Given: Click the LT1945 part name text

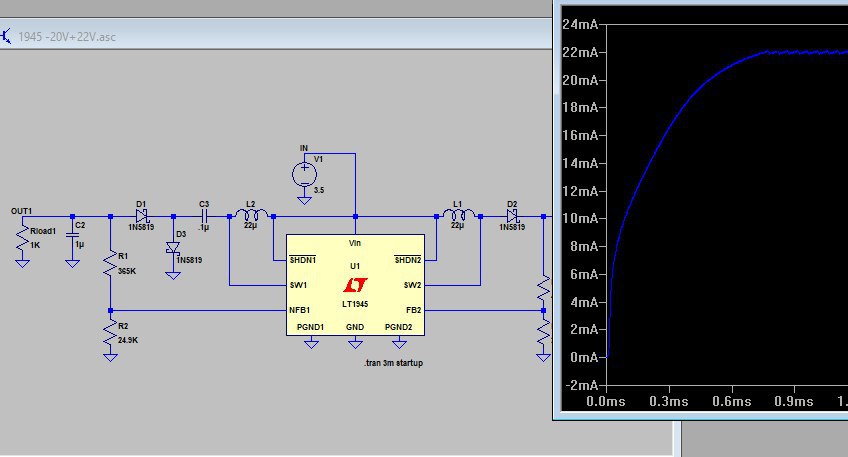Looking at the screenshot, I should (x=355, y=304).
